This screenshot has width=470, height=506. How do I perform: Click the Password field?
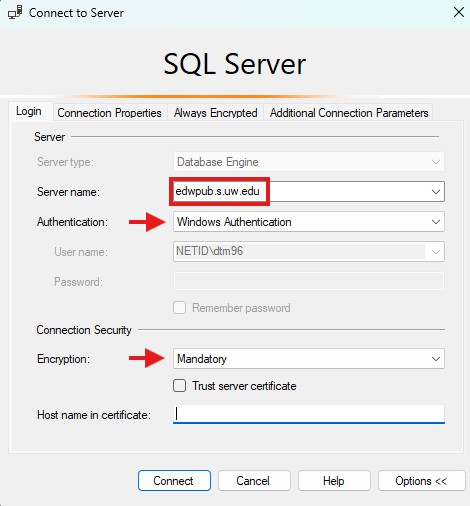[x=309, y=281]
